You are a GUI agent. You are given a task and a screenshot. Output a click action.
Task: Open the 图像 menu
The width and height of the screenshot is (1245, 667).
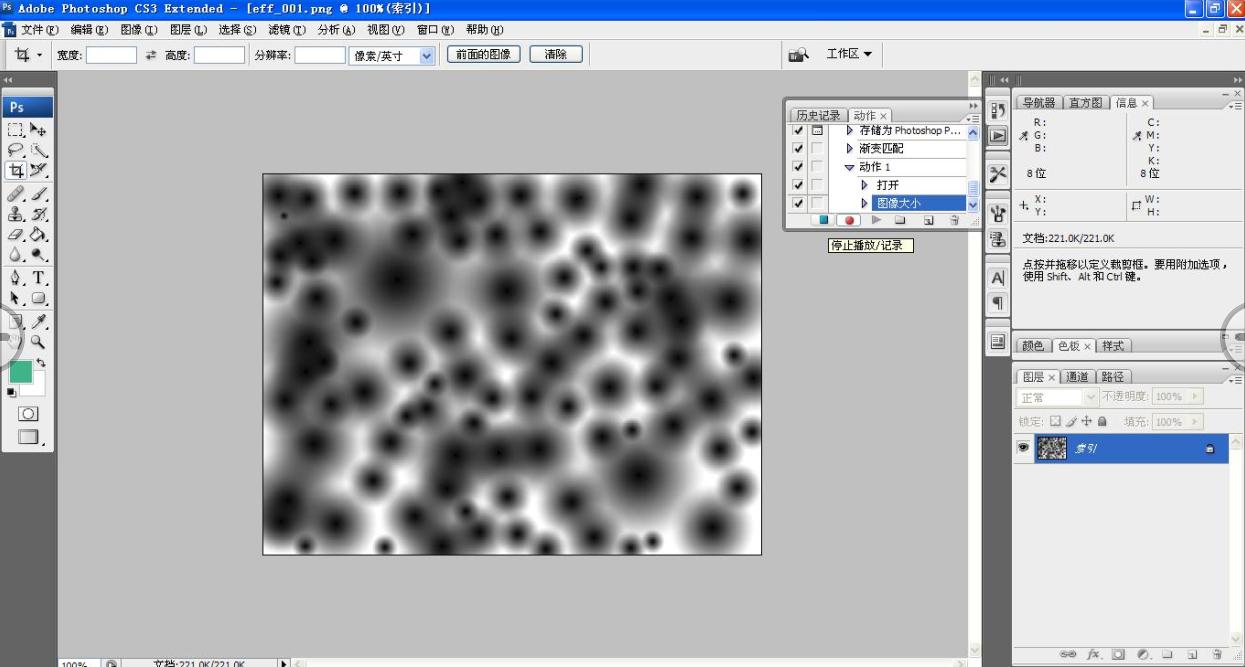click(x=138, y=30)
